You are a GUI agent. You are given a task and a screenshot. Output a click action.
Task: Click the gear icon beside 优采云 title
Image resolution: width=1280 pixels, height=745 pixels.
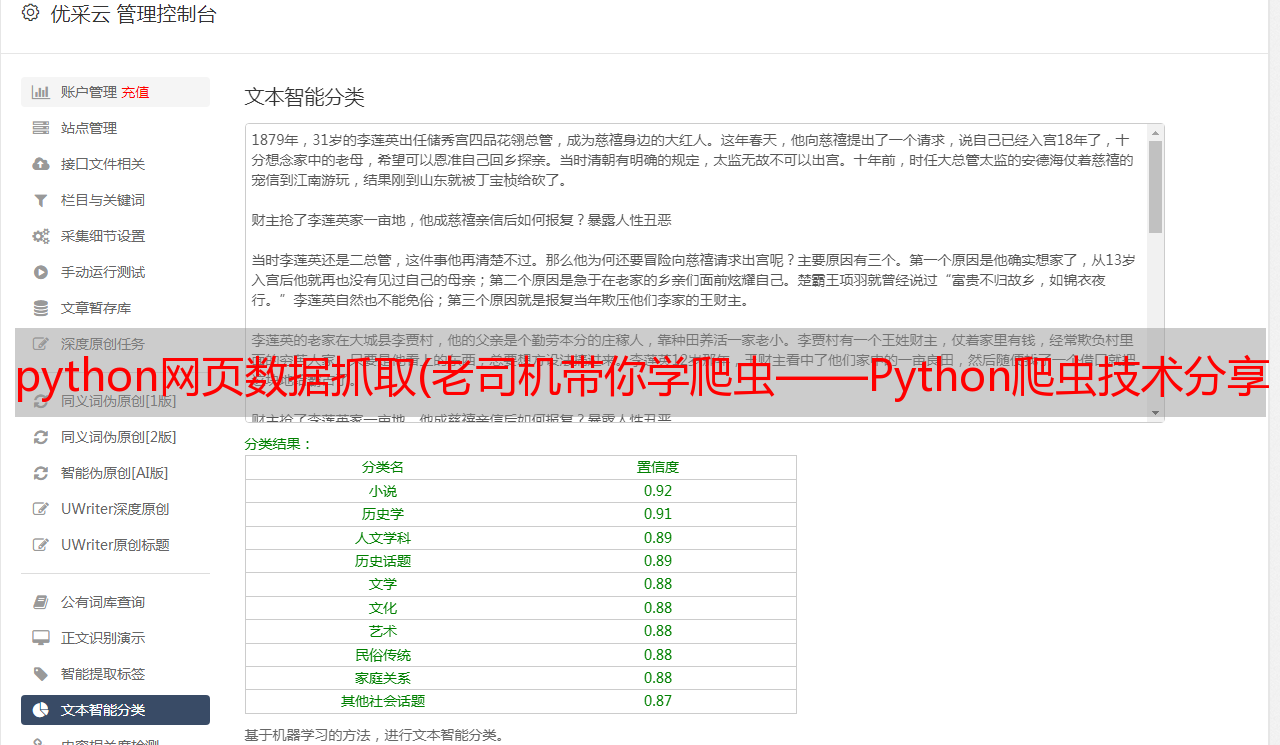[30, 14]
